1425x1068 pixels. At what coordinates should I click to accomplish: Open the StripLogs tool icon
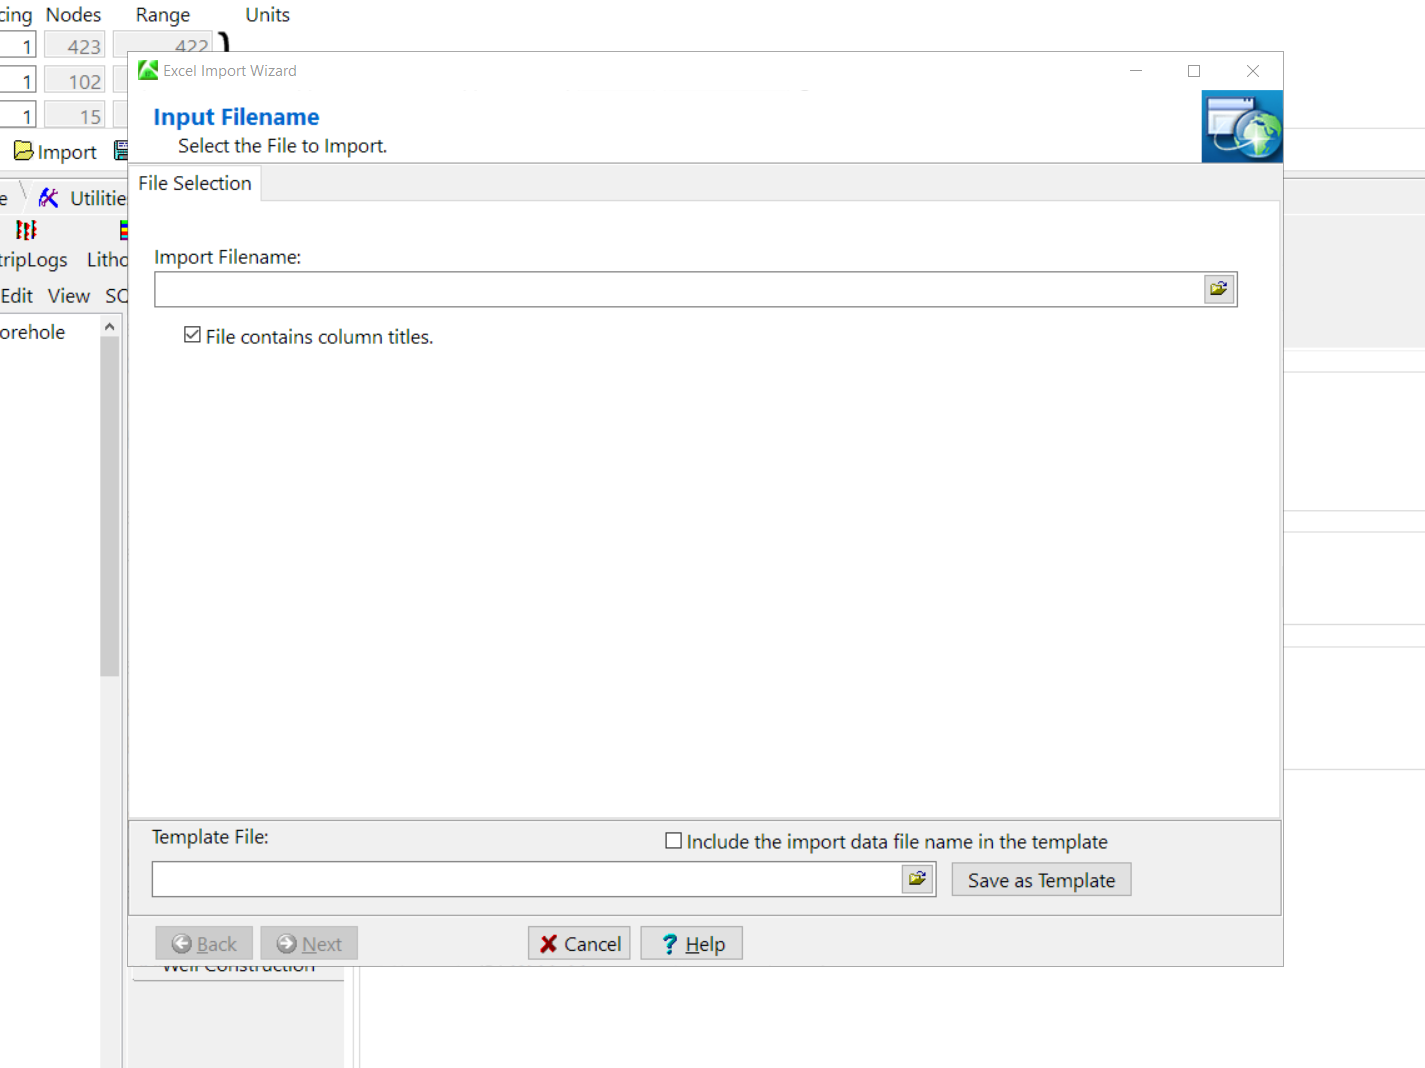coord(26,230)
